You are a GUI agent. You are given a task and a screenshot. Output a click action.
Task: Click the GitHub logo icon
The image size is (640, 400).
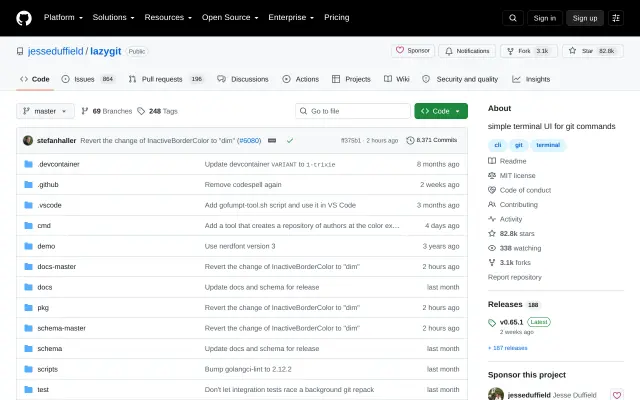click(x=24, y=18)
